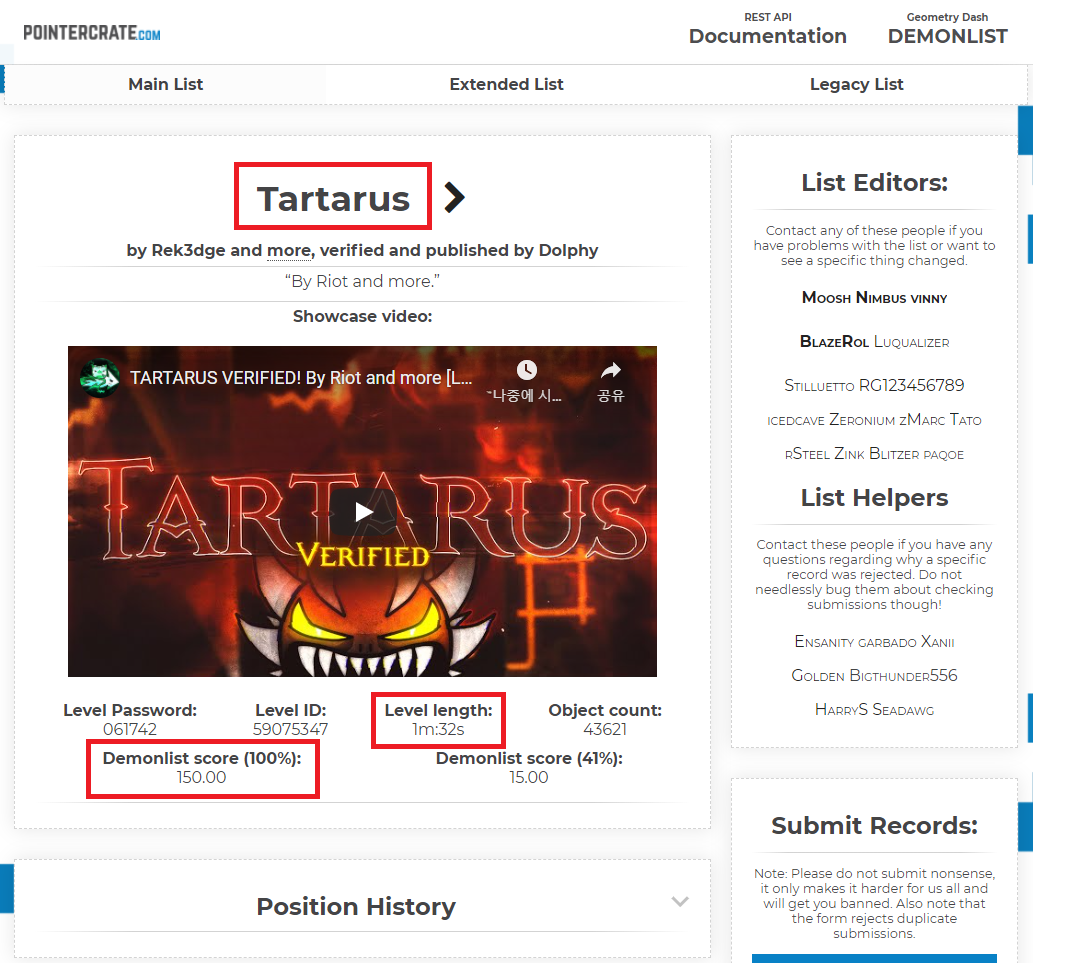Image resolution: width=1068 pixels, height=963 pixels.
Task: Select the level length 1m:32s
Action: (x=438, y=729)
